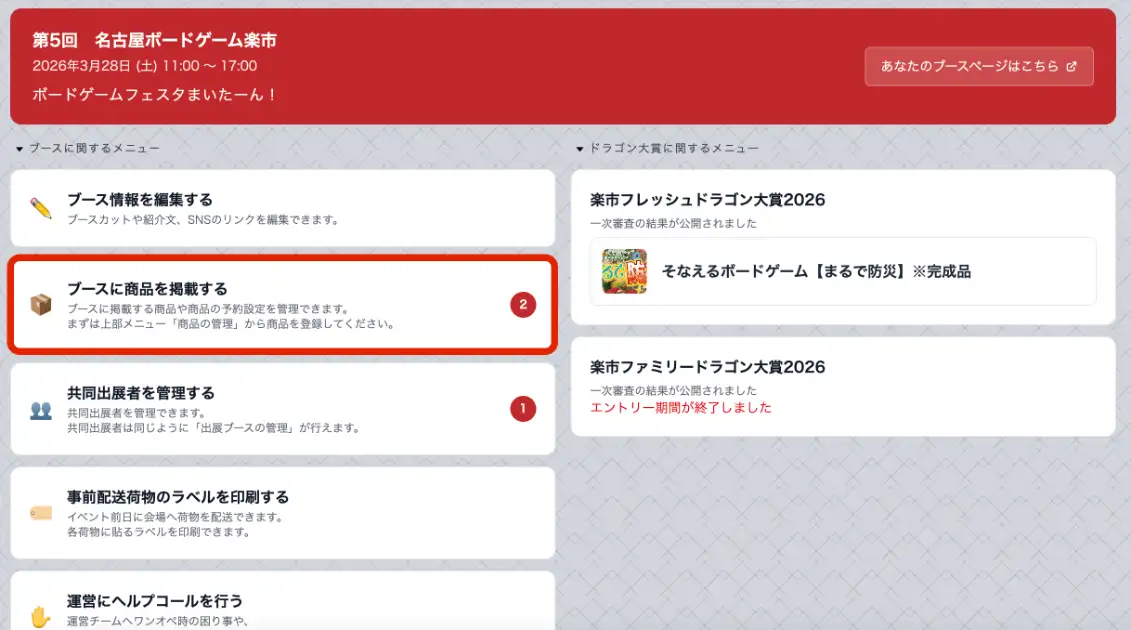Click the red badge showing number 1
Viewport: 1131px width, 630px height.
(523, 409)
